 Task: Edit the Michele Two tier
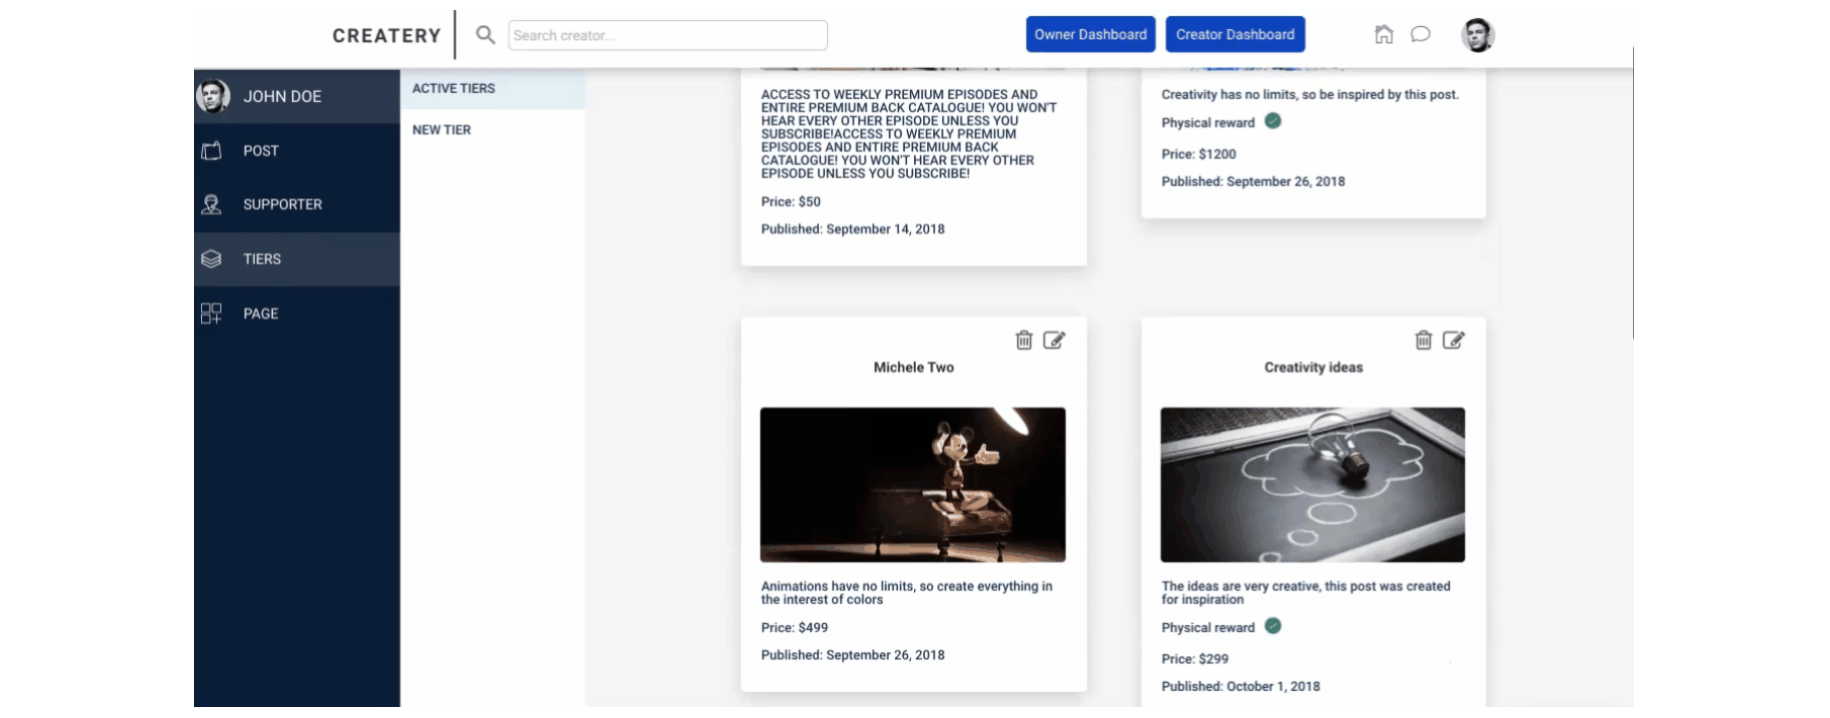1054,340
